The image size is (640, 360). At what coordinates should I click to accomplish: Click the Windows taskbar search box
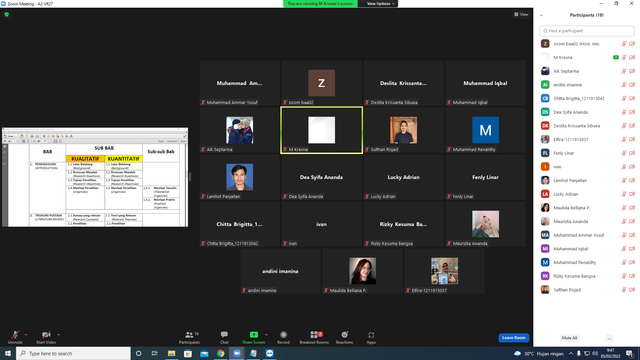pyautogui.click(x=73, y=353)
